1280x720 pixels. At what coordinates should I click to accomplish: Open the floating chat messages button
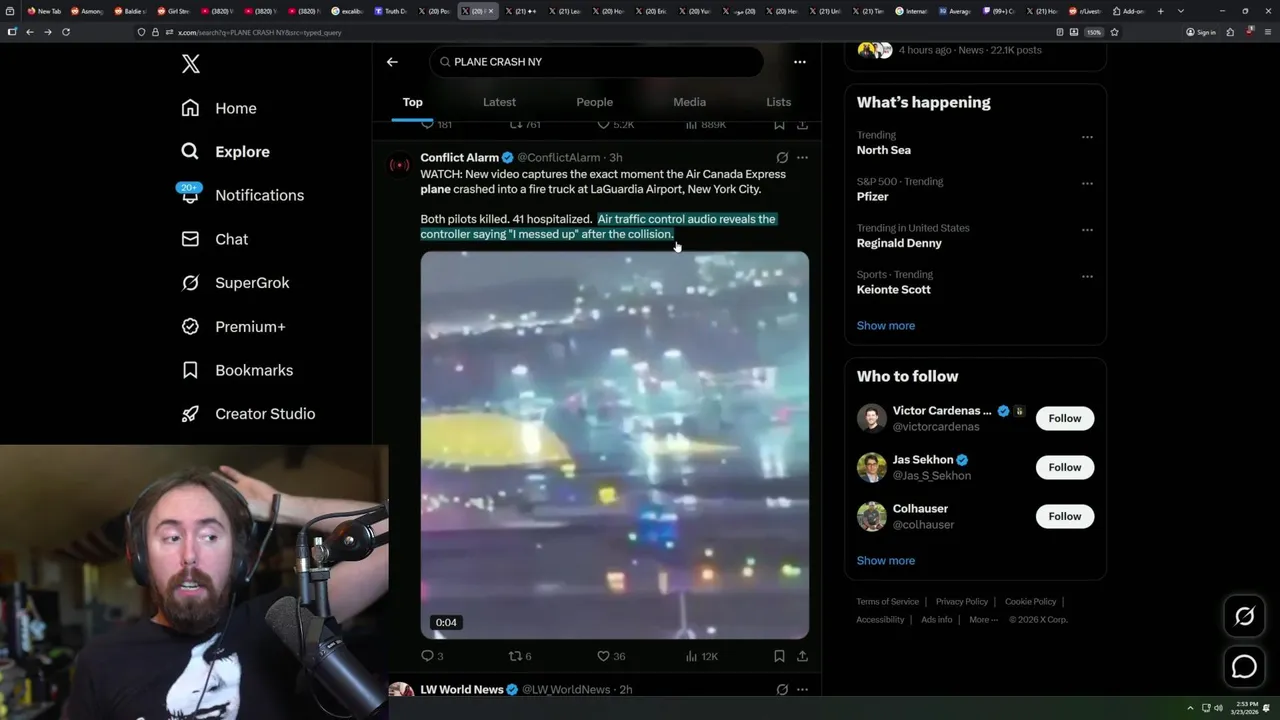[1244, 666]
